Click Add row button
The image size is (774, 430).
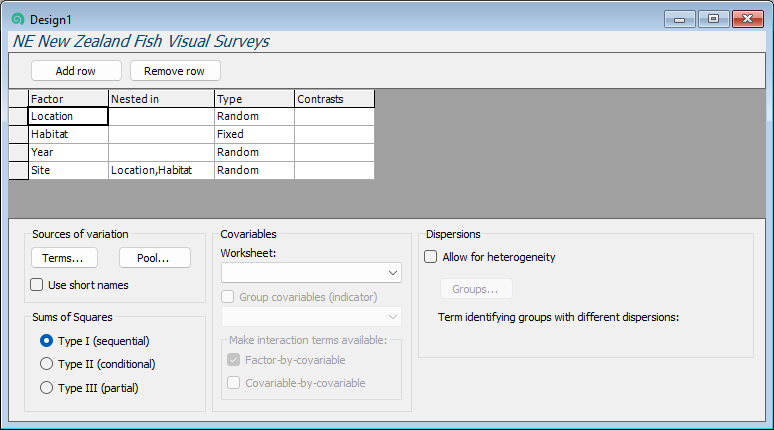(76, 71)
